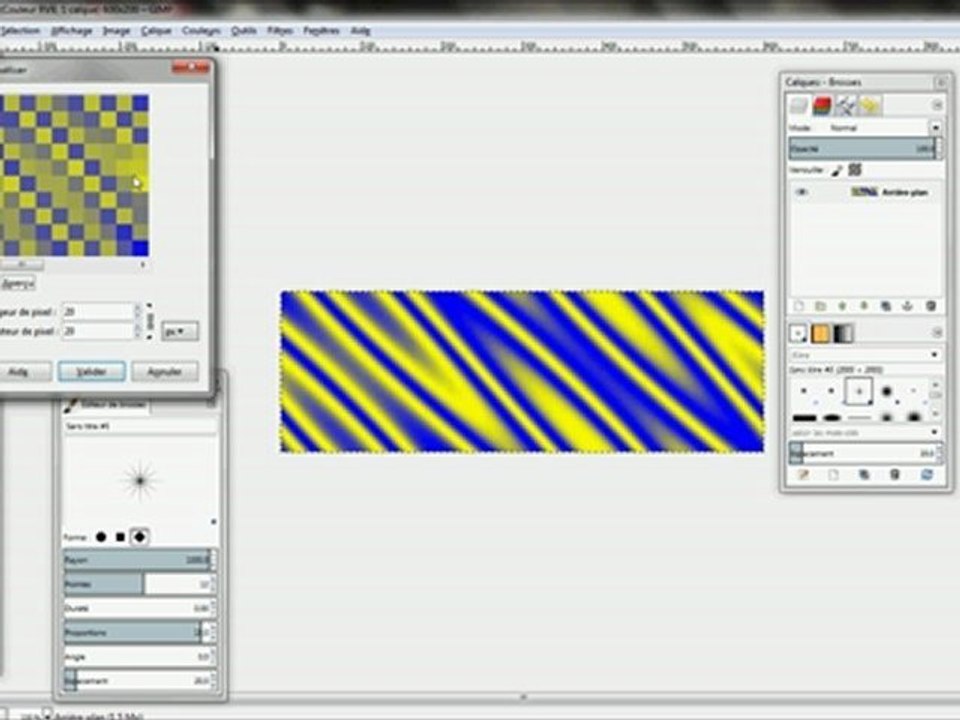Switch to the Channels tab icon
The height and width of the screenshot is (720, 960).
click(822, 105)
